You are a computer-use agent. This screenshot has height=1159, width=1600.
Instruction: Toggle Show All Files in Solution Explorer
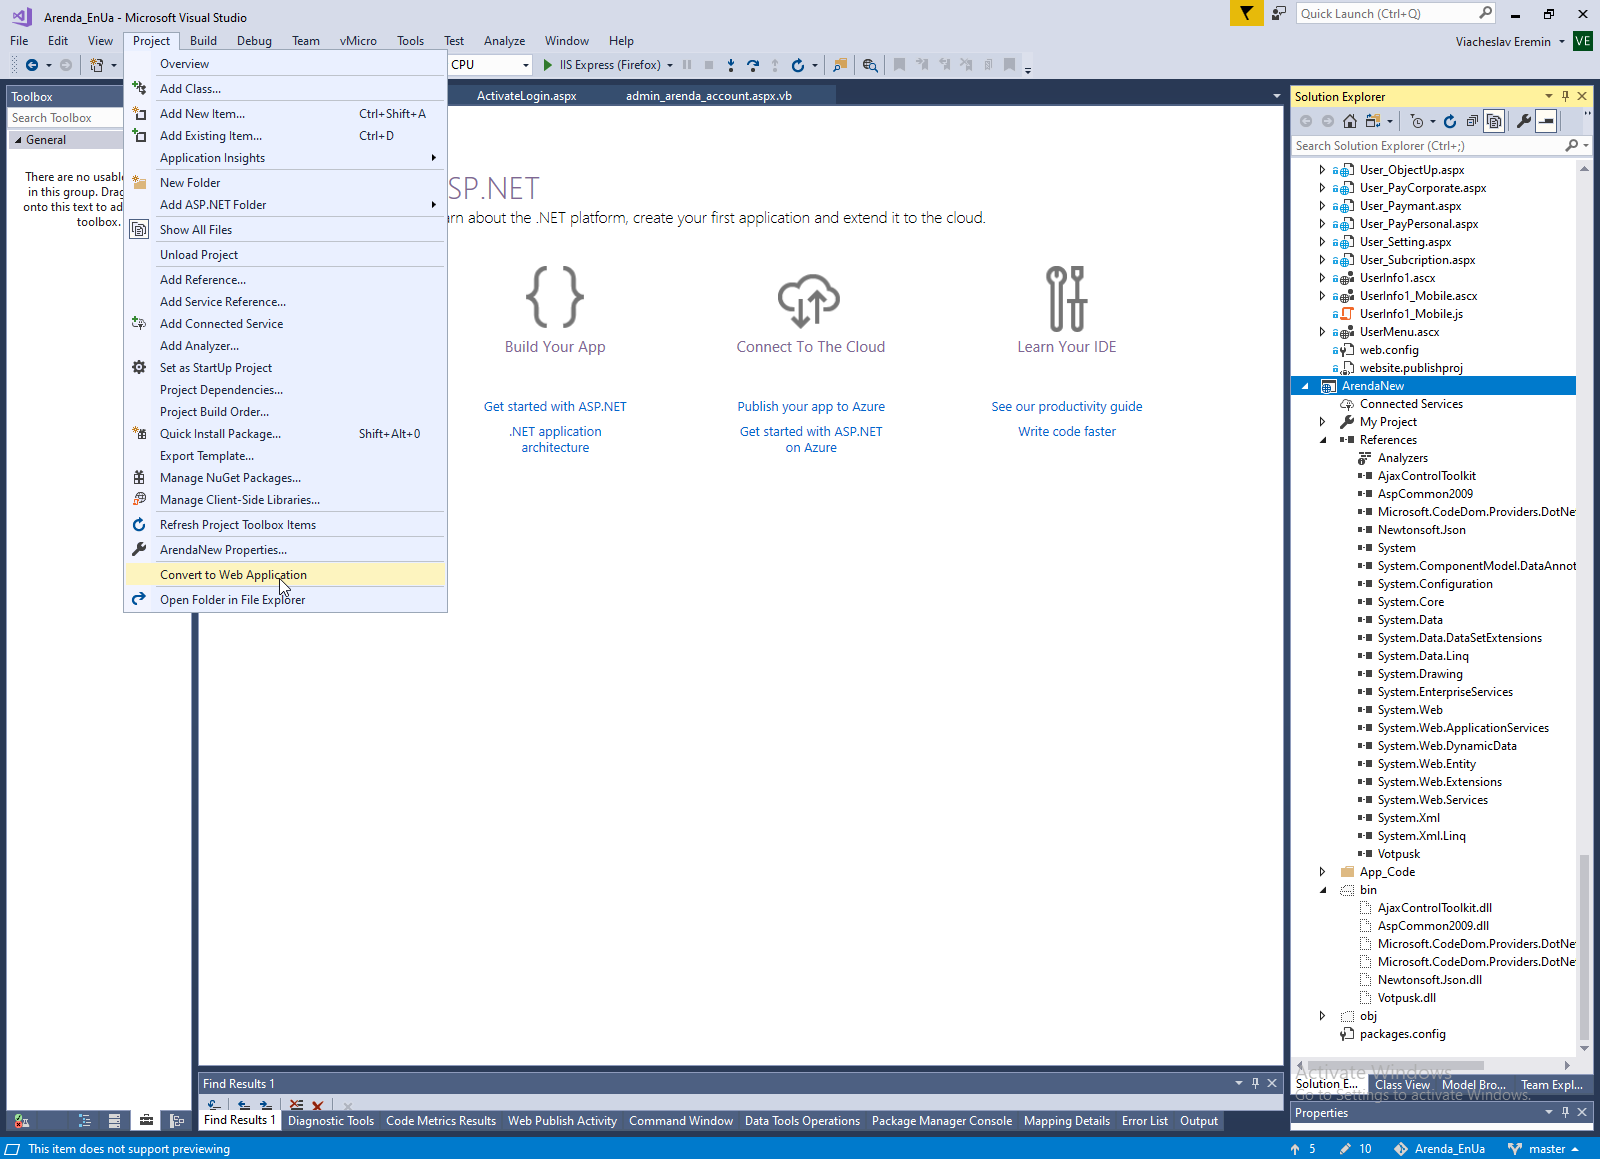[x=1494, y=121]
